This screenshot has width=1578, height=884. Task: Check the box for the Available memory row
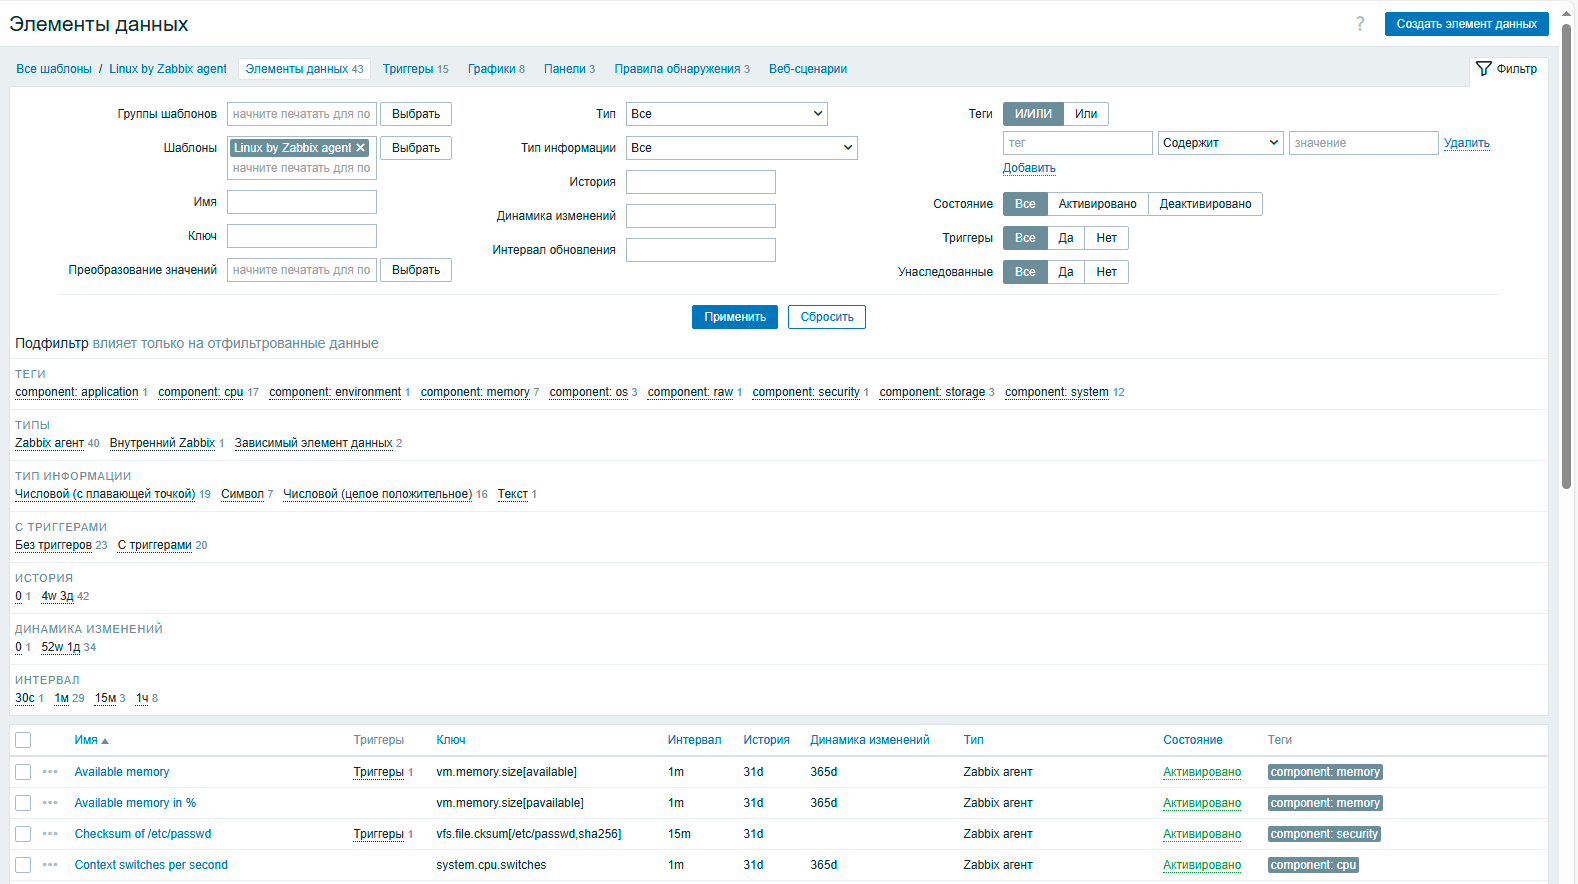point(23,772)
